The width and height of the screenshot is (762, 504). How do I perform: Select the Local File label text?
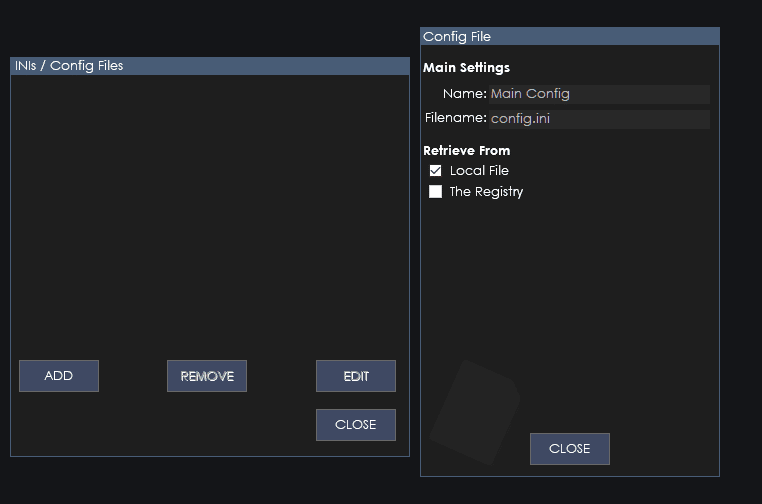479,171
